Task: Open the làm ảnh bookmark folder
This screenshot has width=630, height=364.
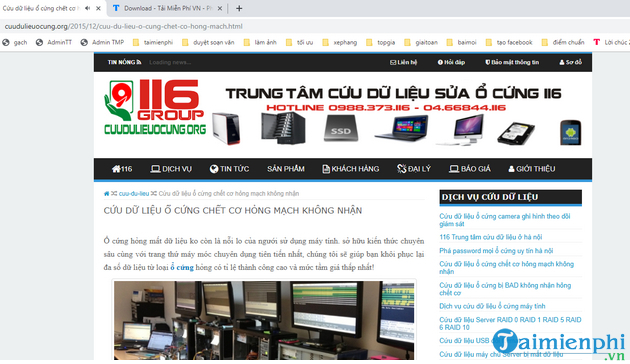Action: (x=260, y=42)
